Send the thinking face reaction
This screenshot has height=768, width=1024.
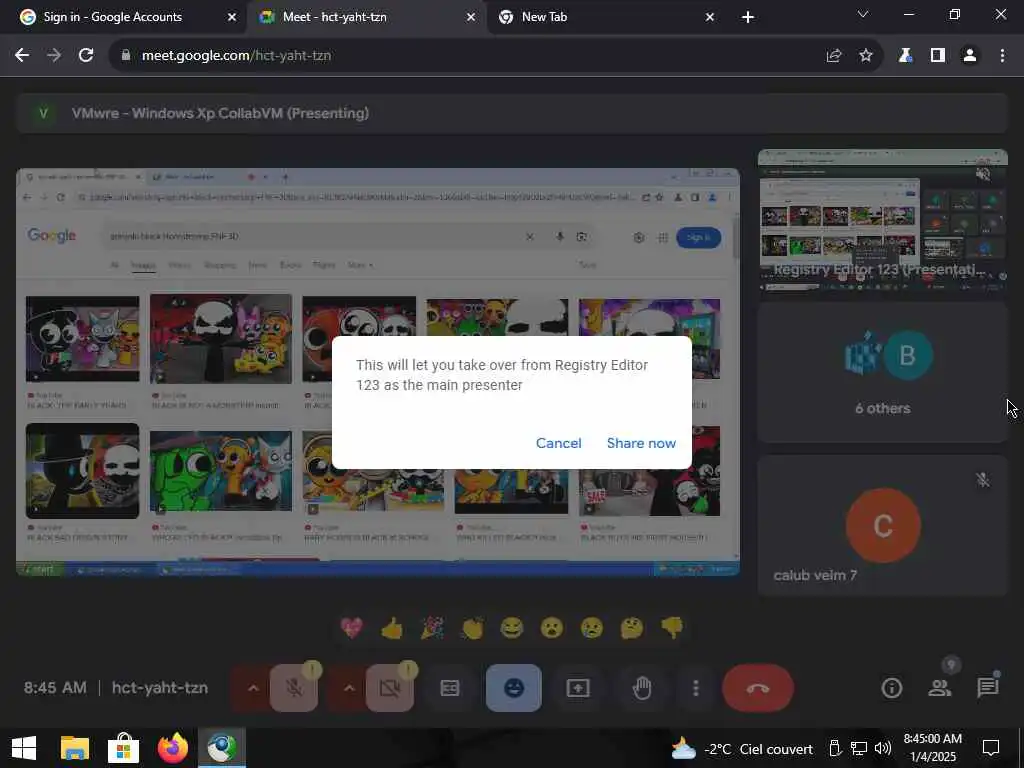tap(632, 628)
